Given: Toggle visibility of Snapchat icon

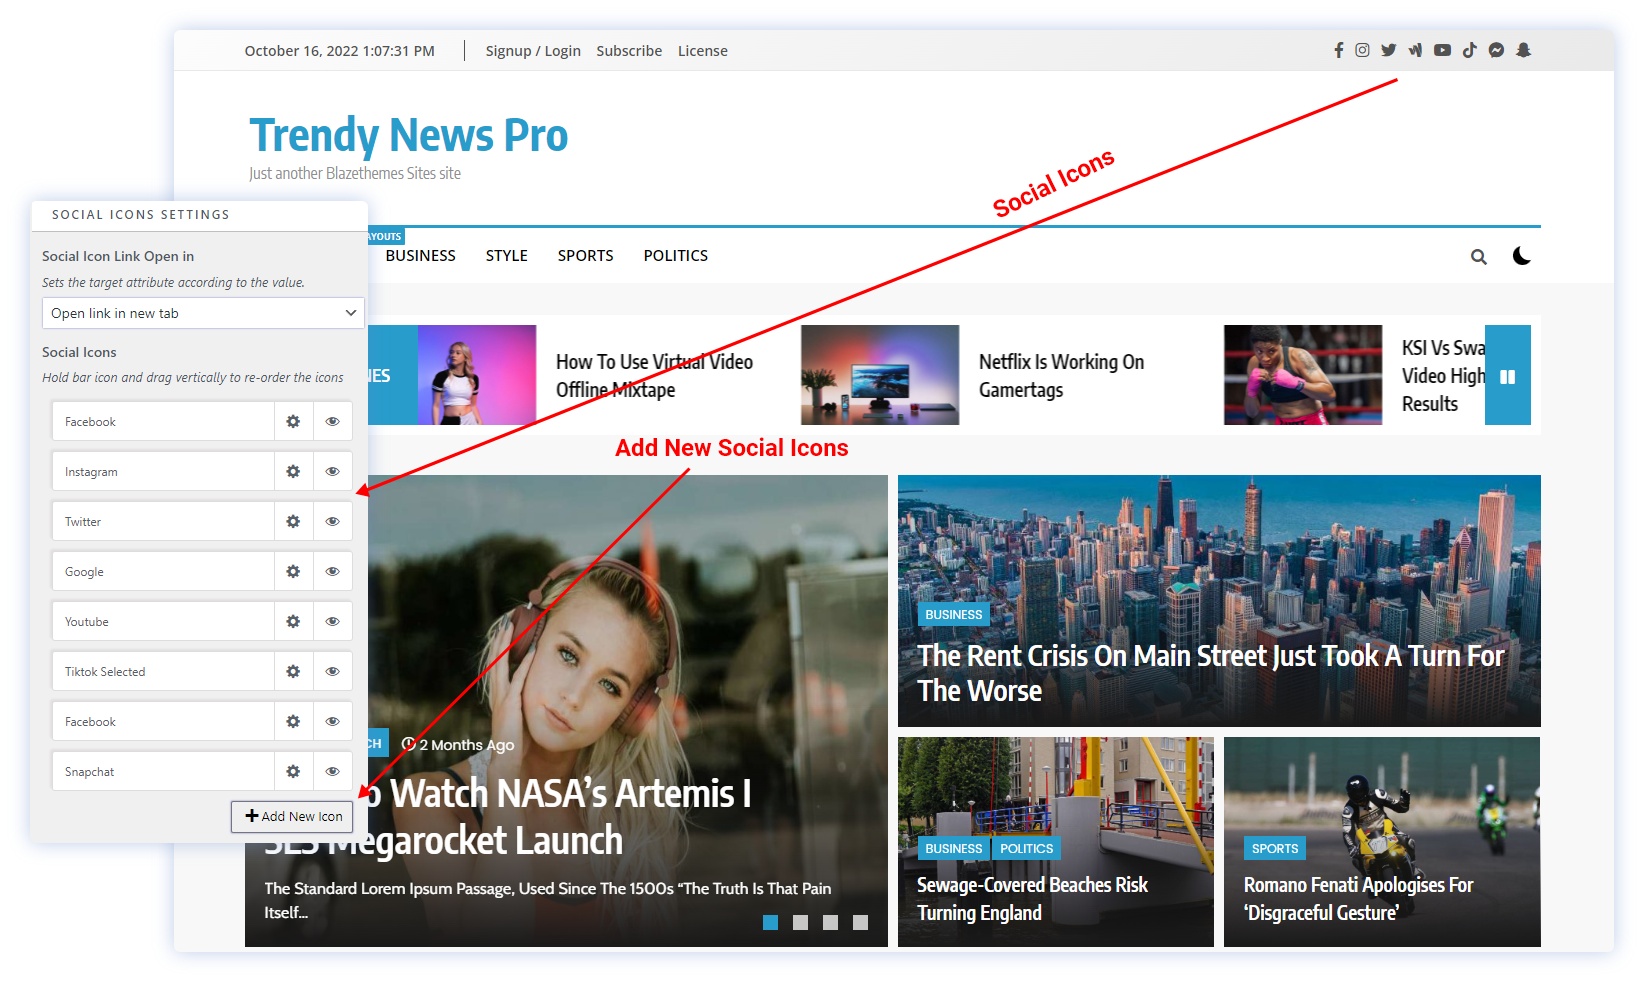Looking at the screenshot, I should pyautogui.click(x=332, y=772).
